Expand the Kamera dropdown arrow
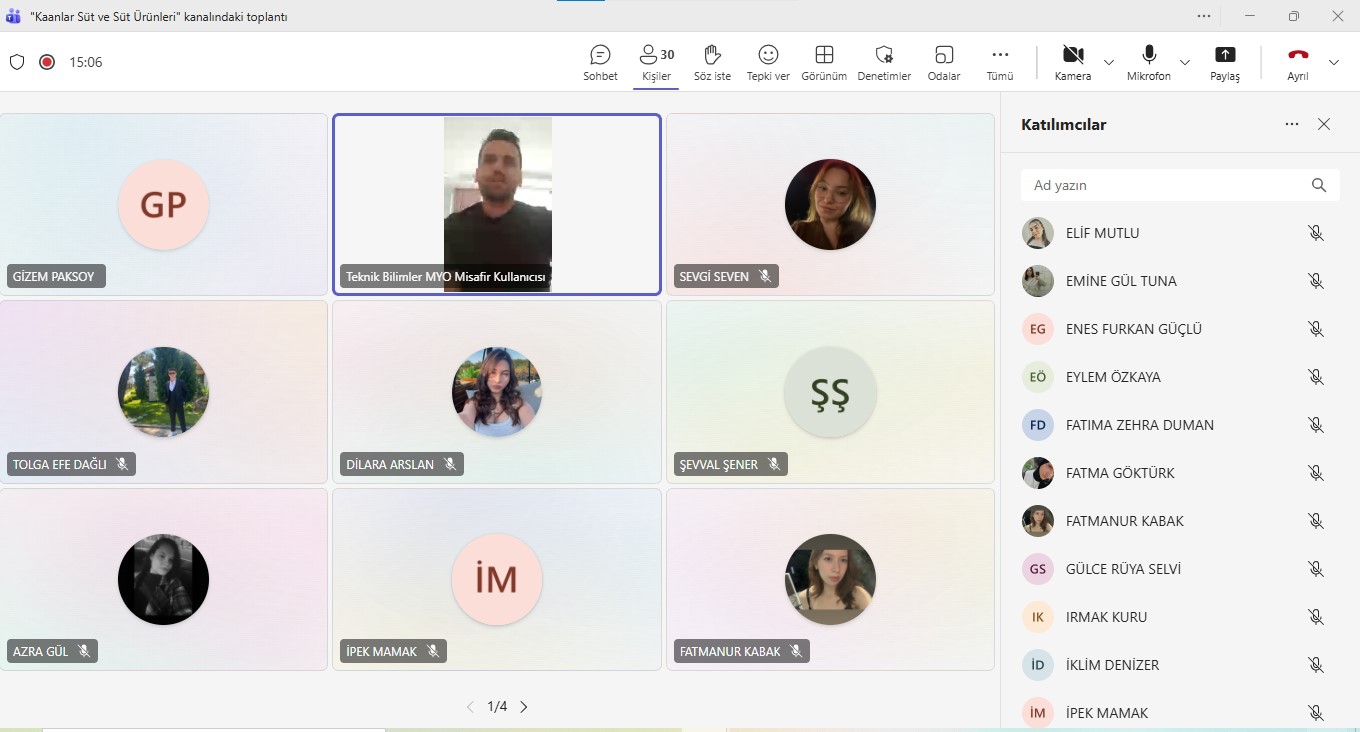 (x=1109, y=62)
